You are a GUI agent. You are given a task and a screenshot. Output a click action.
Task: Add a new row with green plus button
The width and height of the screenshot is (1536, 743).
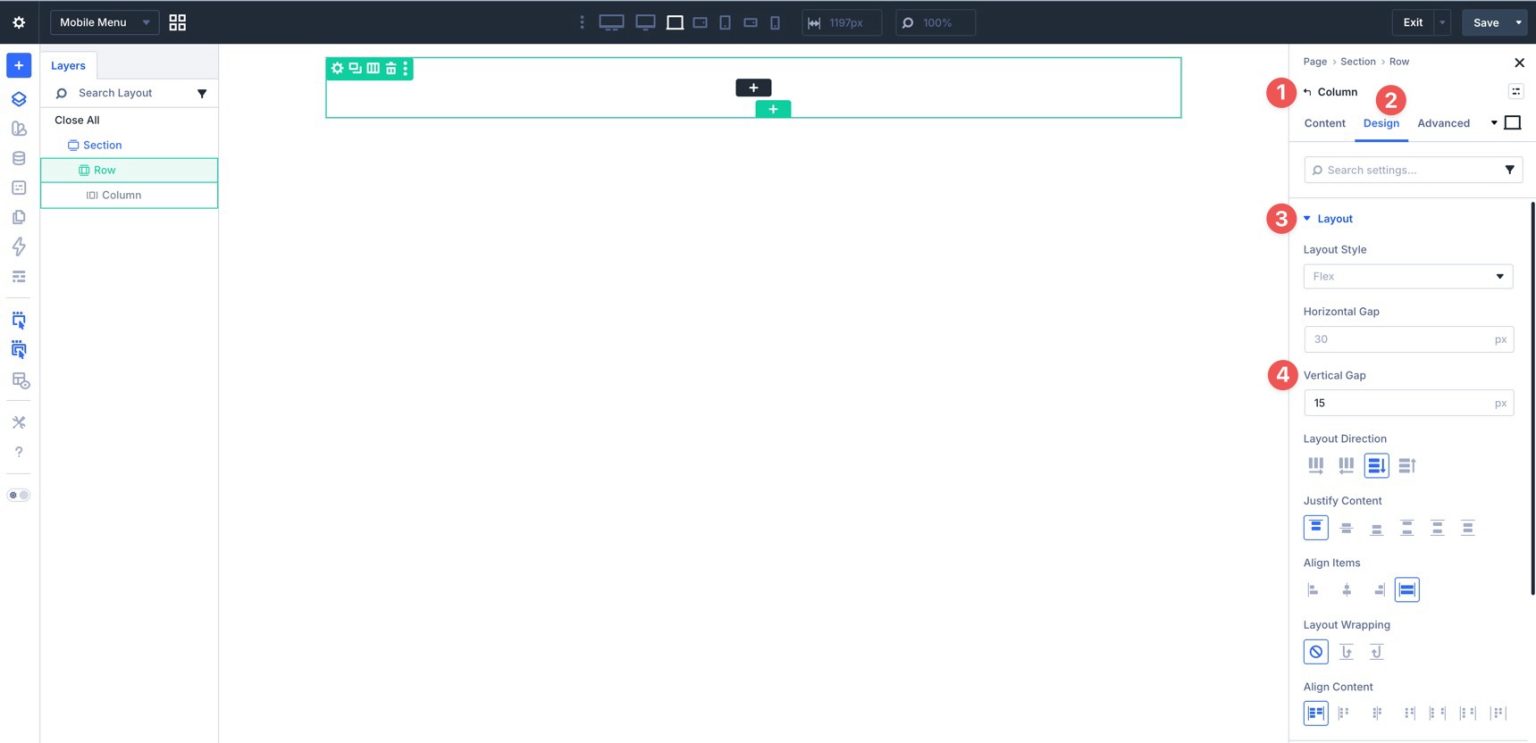pyautogui.click(x=773, y=109)
